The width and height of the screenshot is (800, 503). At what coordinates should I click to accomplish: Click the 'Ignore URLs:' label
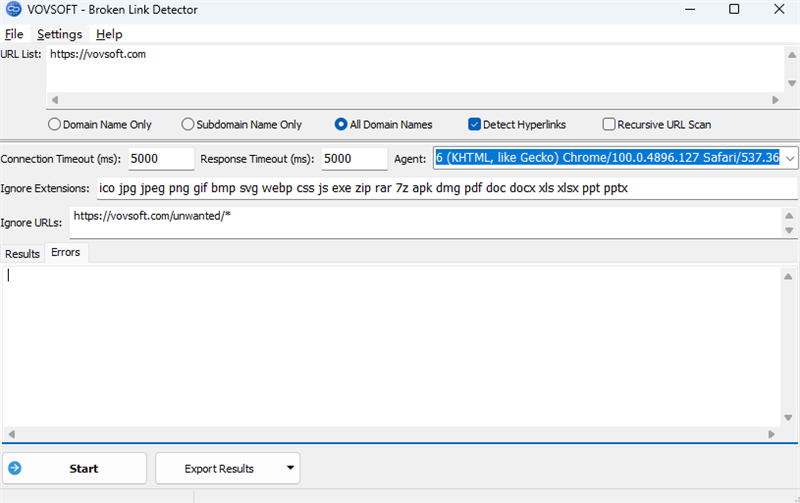[31, 223]
